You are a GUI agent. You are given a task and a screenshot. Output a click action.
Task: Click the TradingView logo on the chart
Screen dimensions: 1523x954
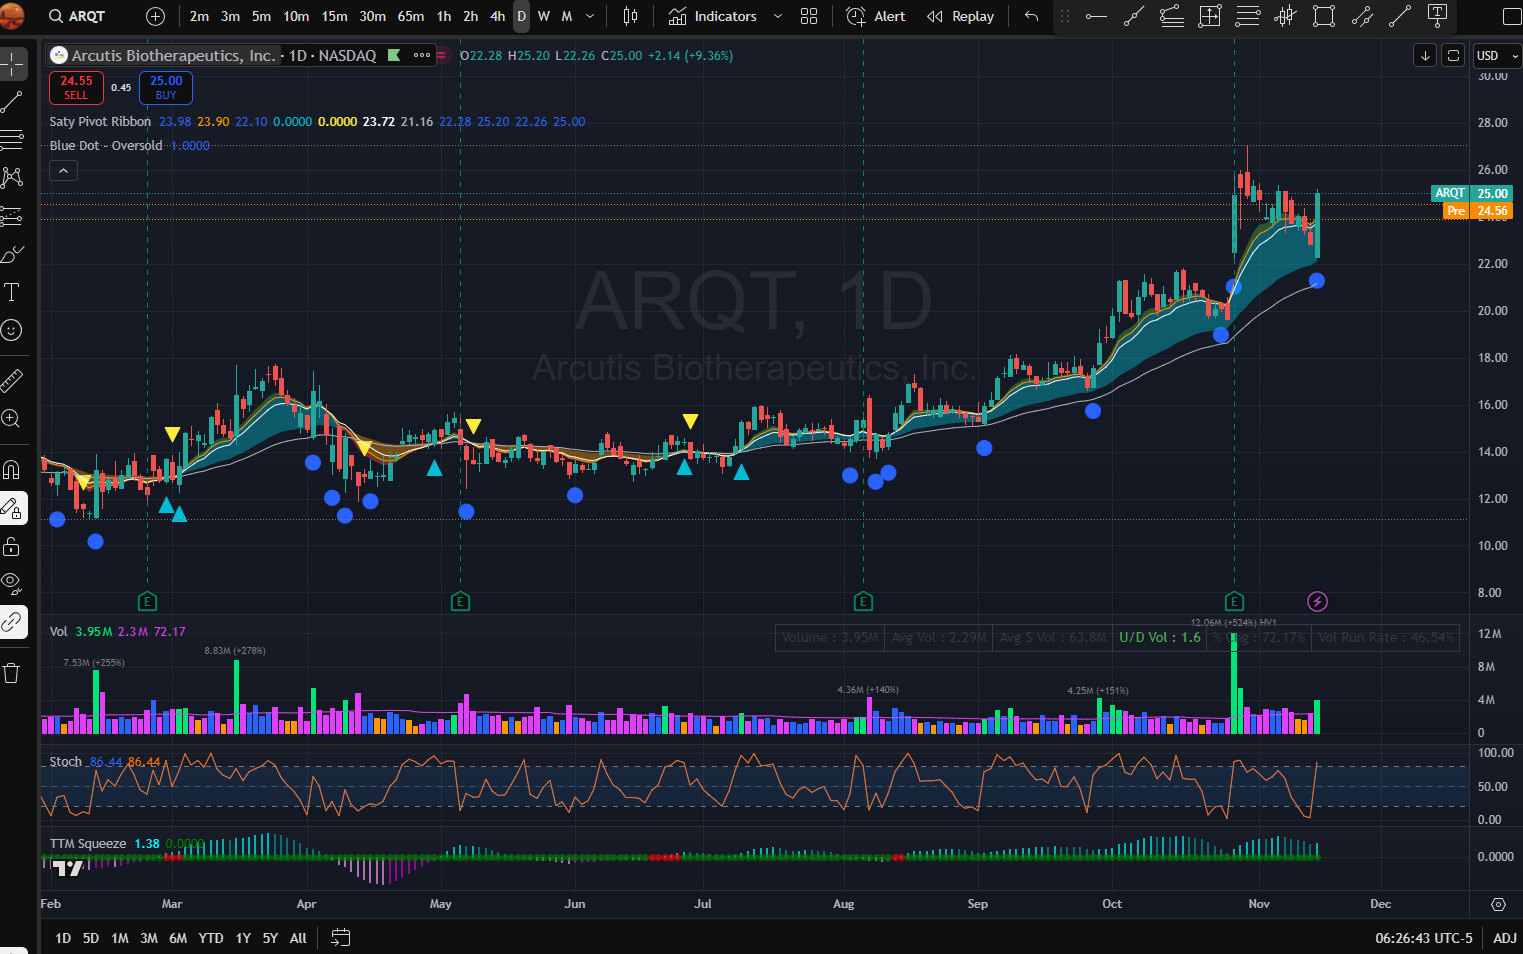tap(68, 867)
